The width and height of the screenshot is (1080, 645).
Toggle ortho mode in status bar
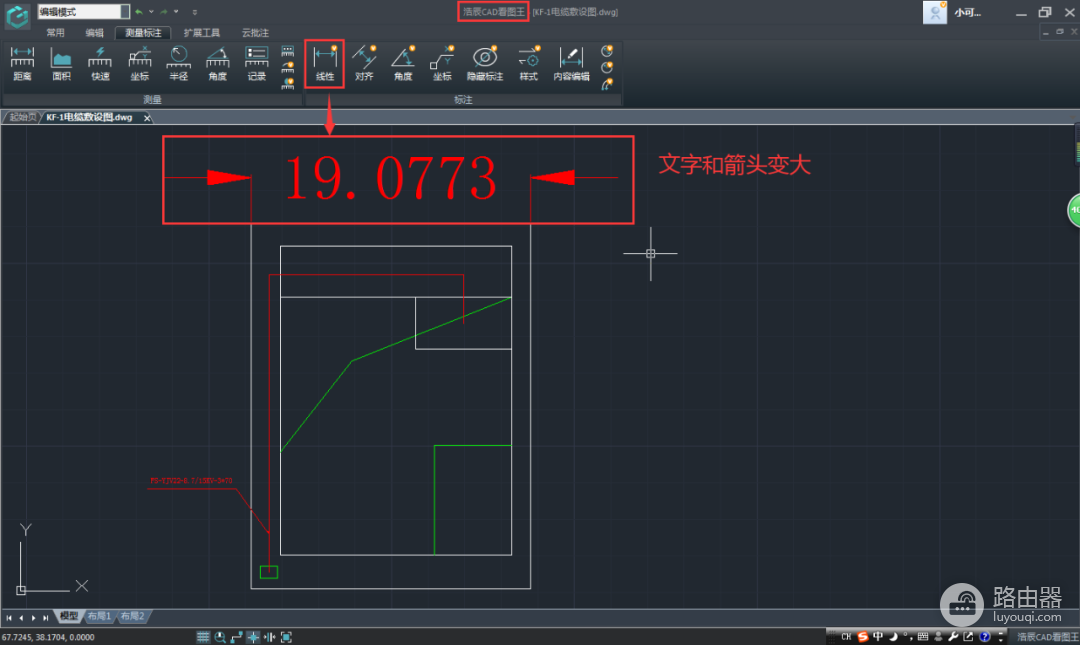pos(236,637)
